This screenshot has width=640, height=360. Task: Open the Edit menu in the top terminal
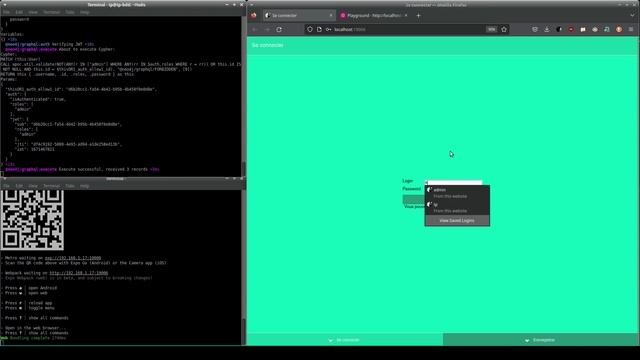click(x=19, y=12)
